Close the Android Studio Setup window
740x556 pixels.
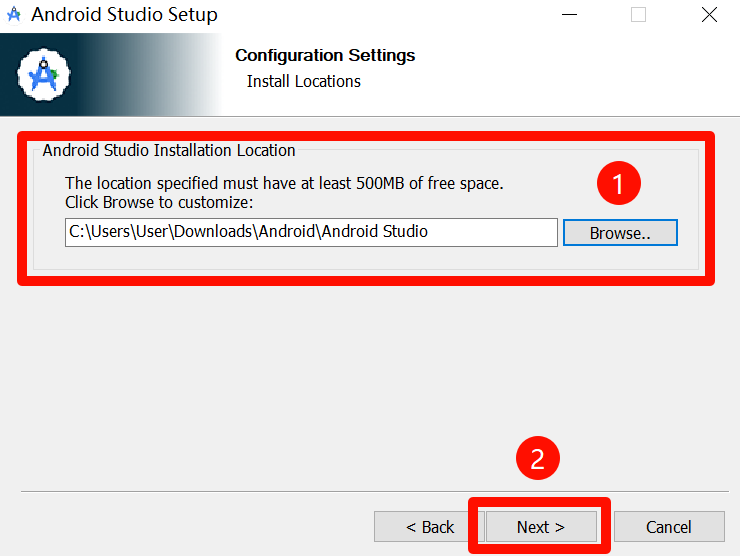tap(709, 15)
